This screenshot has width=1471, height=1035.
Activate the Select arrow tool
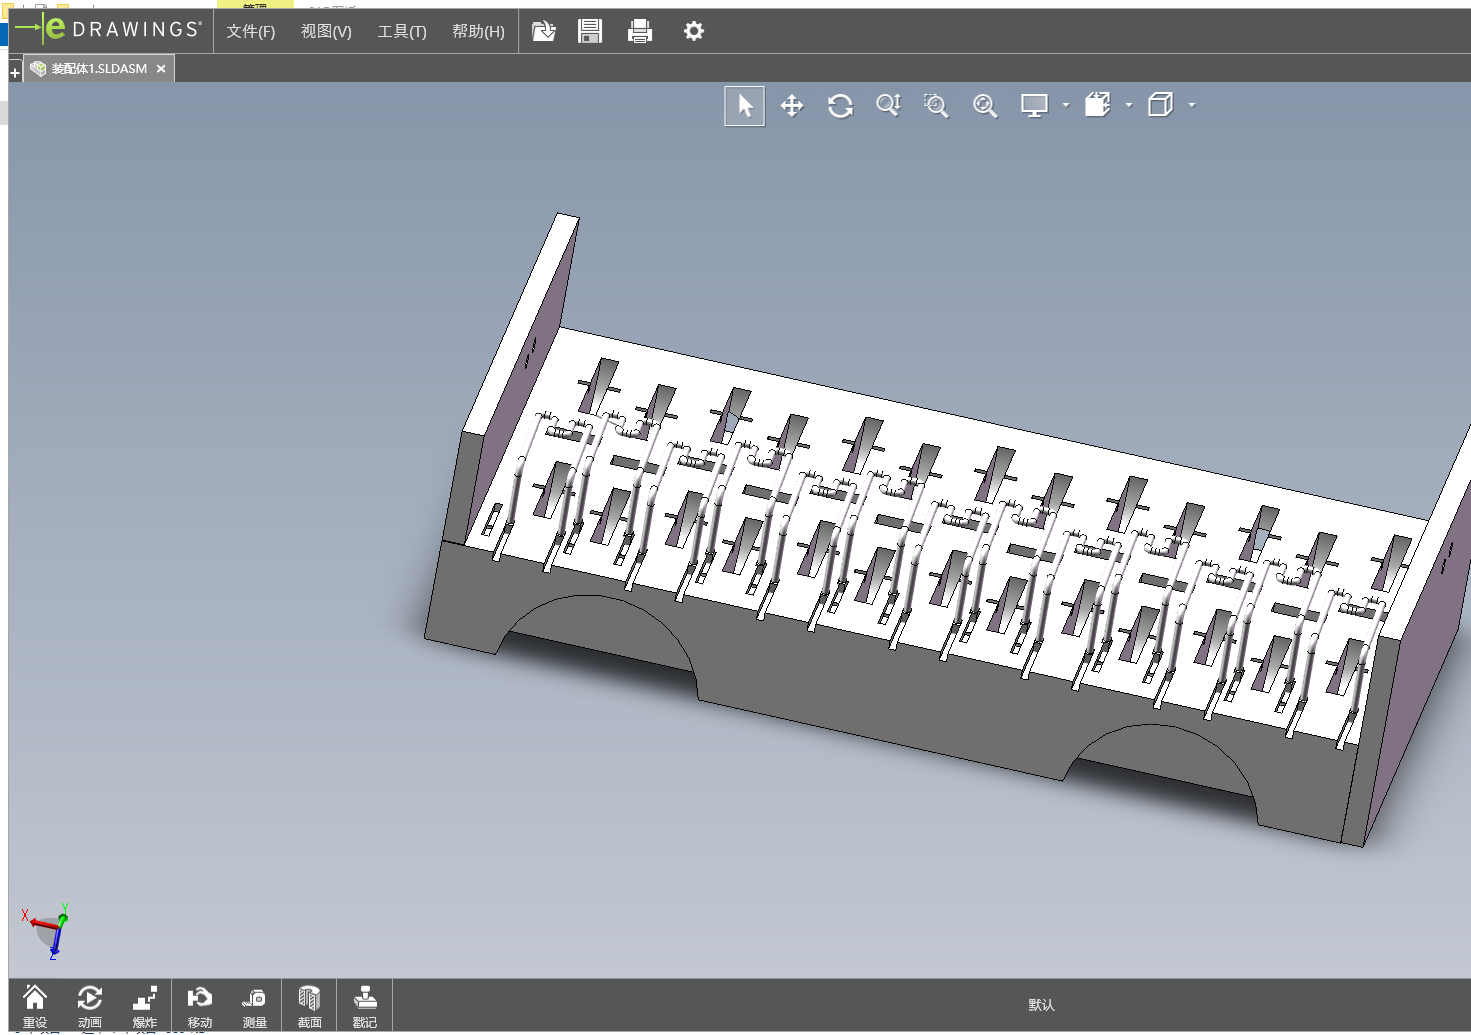745,106
